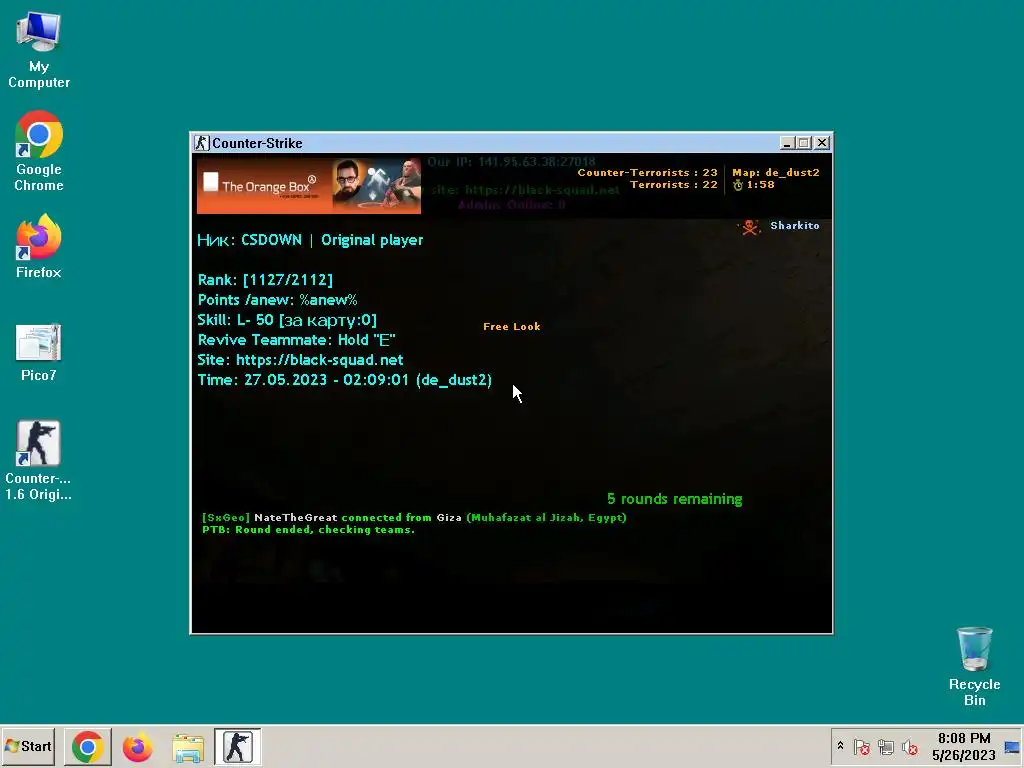Click the Counter-Strike window title text
This screenshot has width=1024, height=768.
pyautogui.click(x=257, y=143)
